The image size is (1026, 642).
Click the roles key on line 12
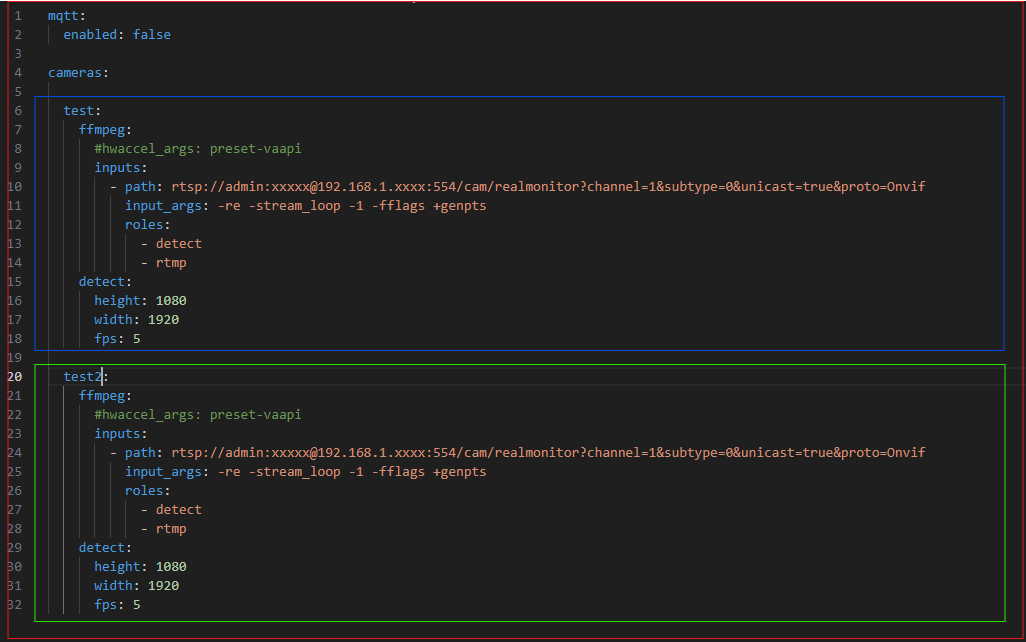tap(145, 225)
